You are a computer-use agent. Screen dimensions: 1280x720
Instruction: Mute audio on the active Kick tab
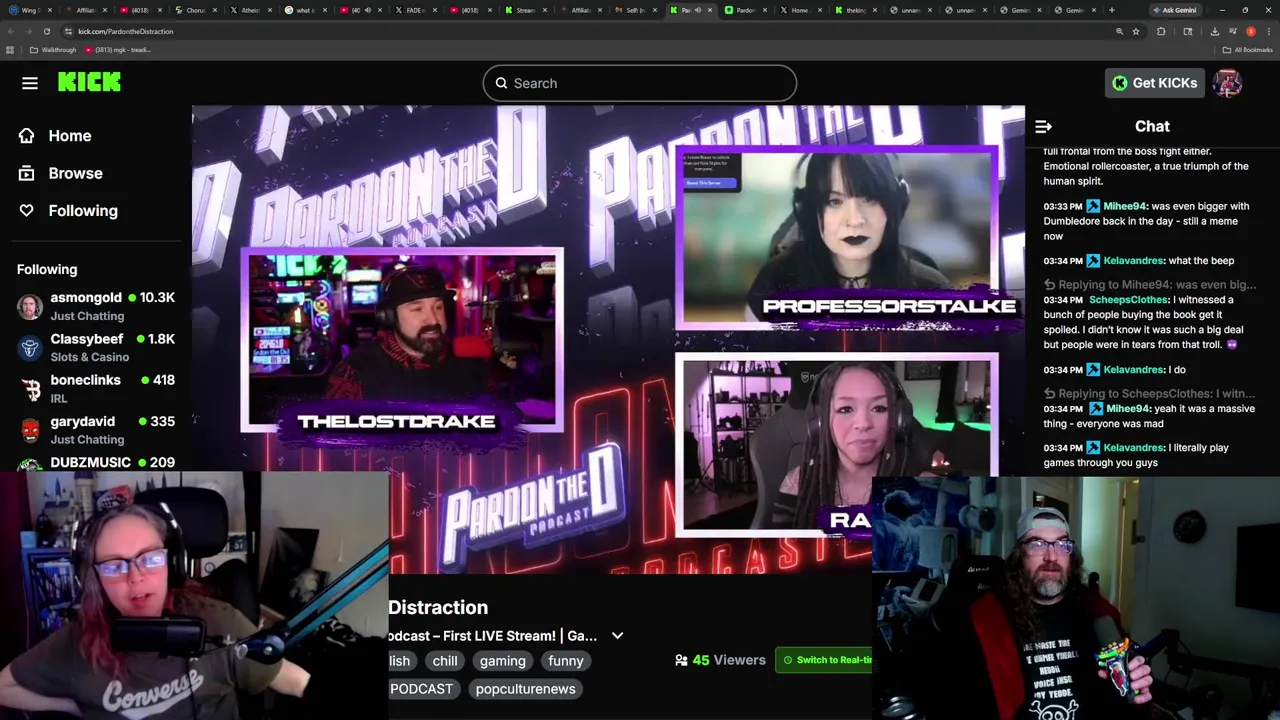pyautogui.click(x=698, y=10)
